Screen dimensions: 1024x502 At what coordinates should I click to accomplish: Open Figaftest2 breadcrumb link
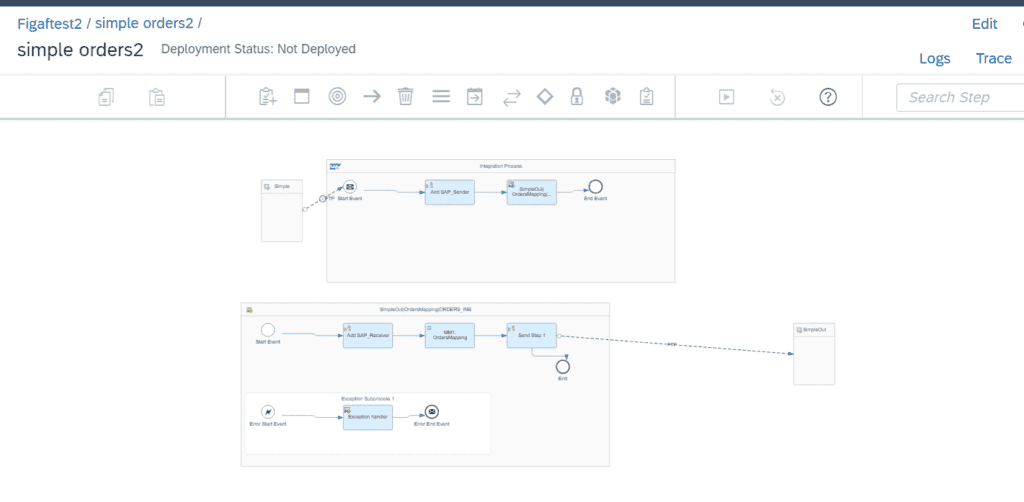click(x=50, y=24)
